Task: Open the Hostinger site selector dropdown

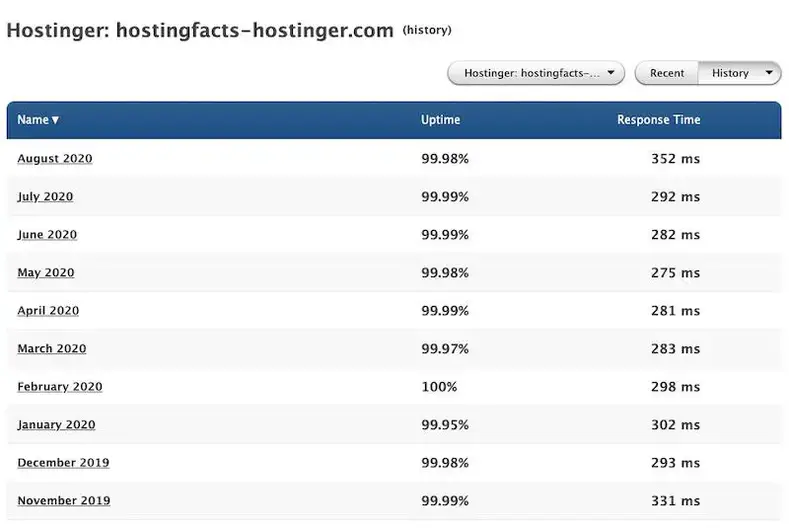Action: point(536,73)
